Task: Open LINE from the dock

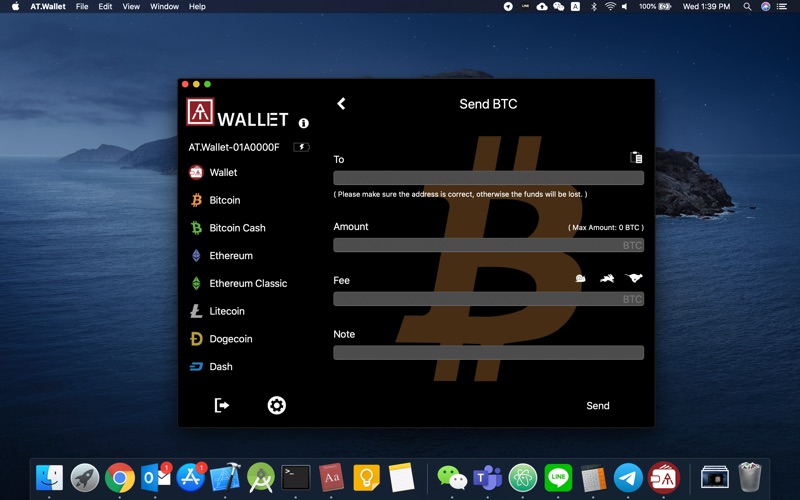Action: coord(558,478)
